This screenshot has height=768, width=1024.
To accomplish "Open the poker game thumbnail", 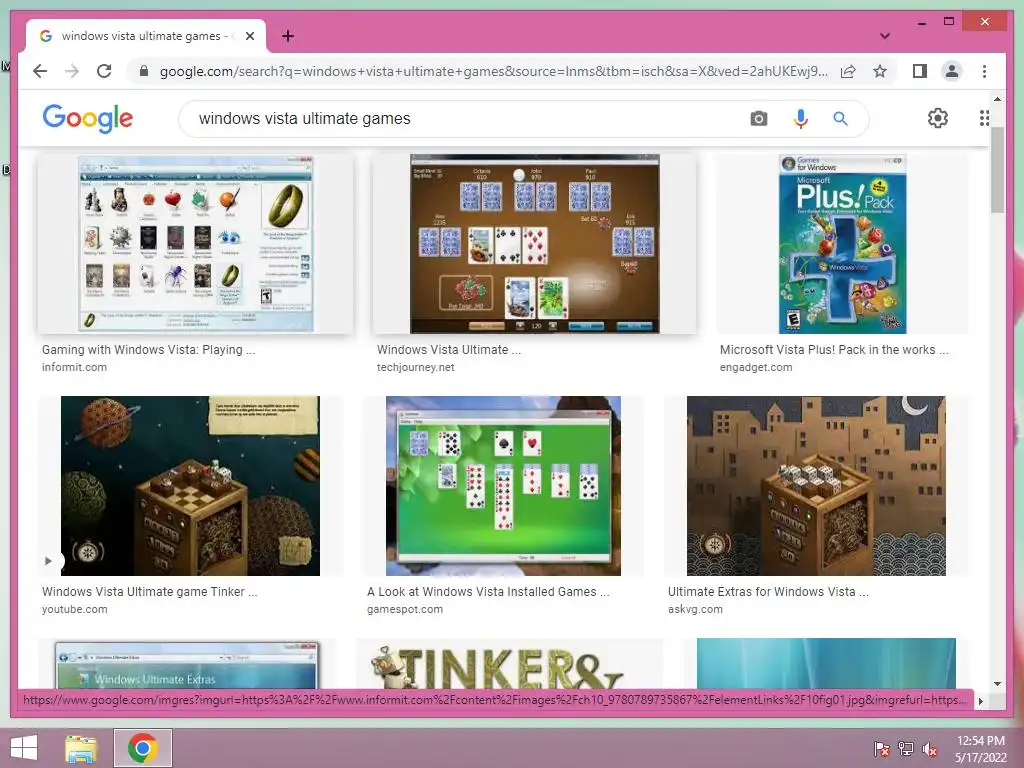I will tap(534, 244).
